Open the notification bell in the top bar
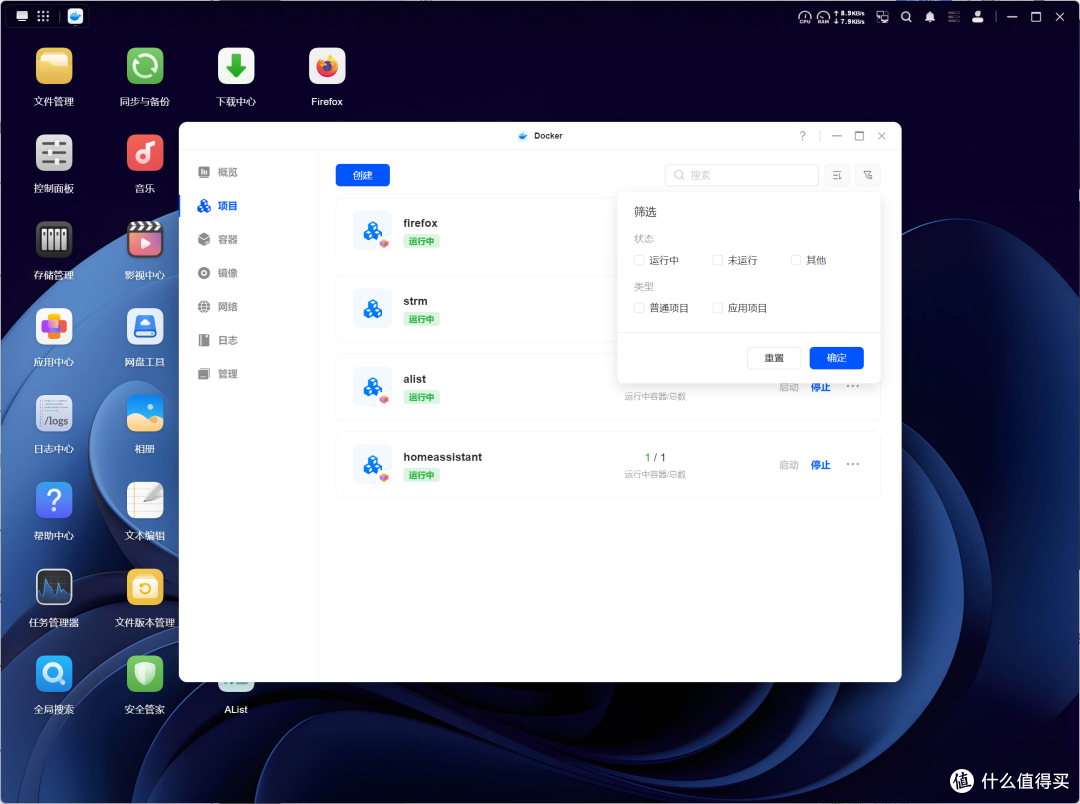The height and width of the screenshot is (804, 1080). (930, 17)
